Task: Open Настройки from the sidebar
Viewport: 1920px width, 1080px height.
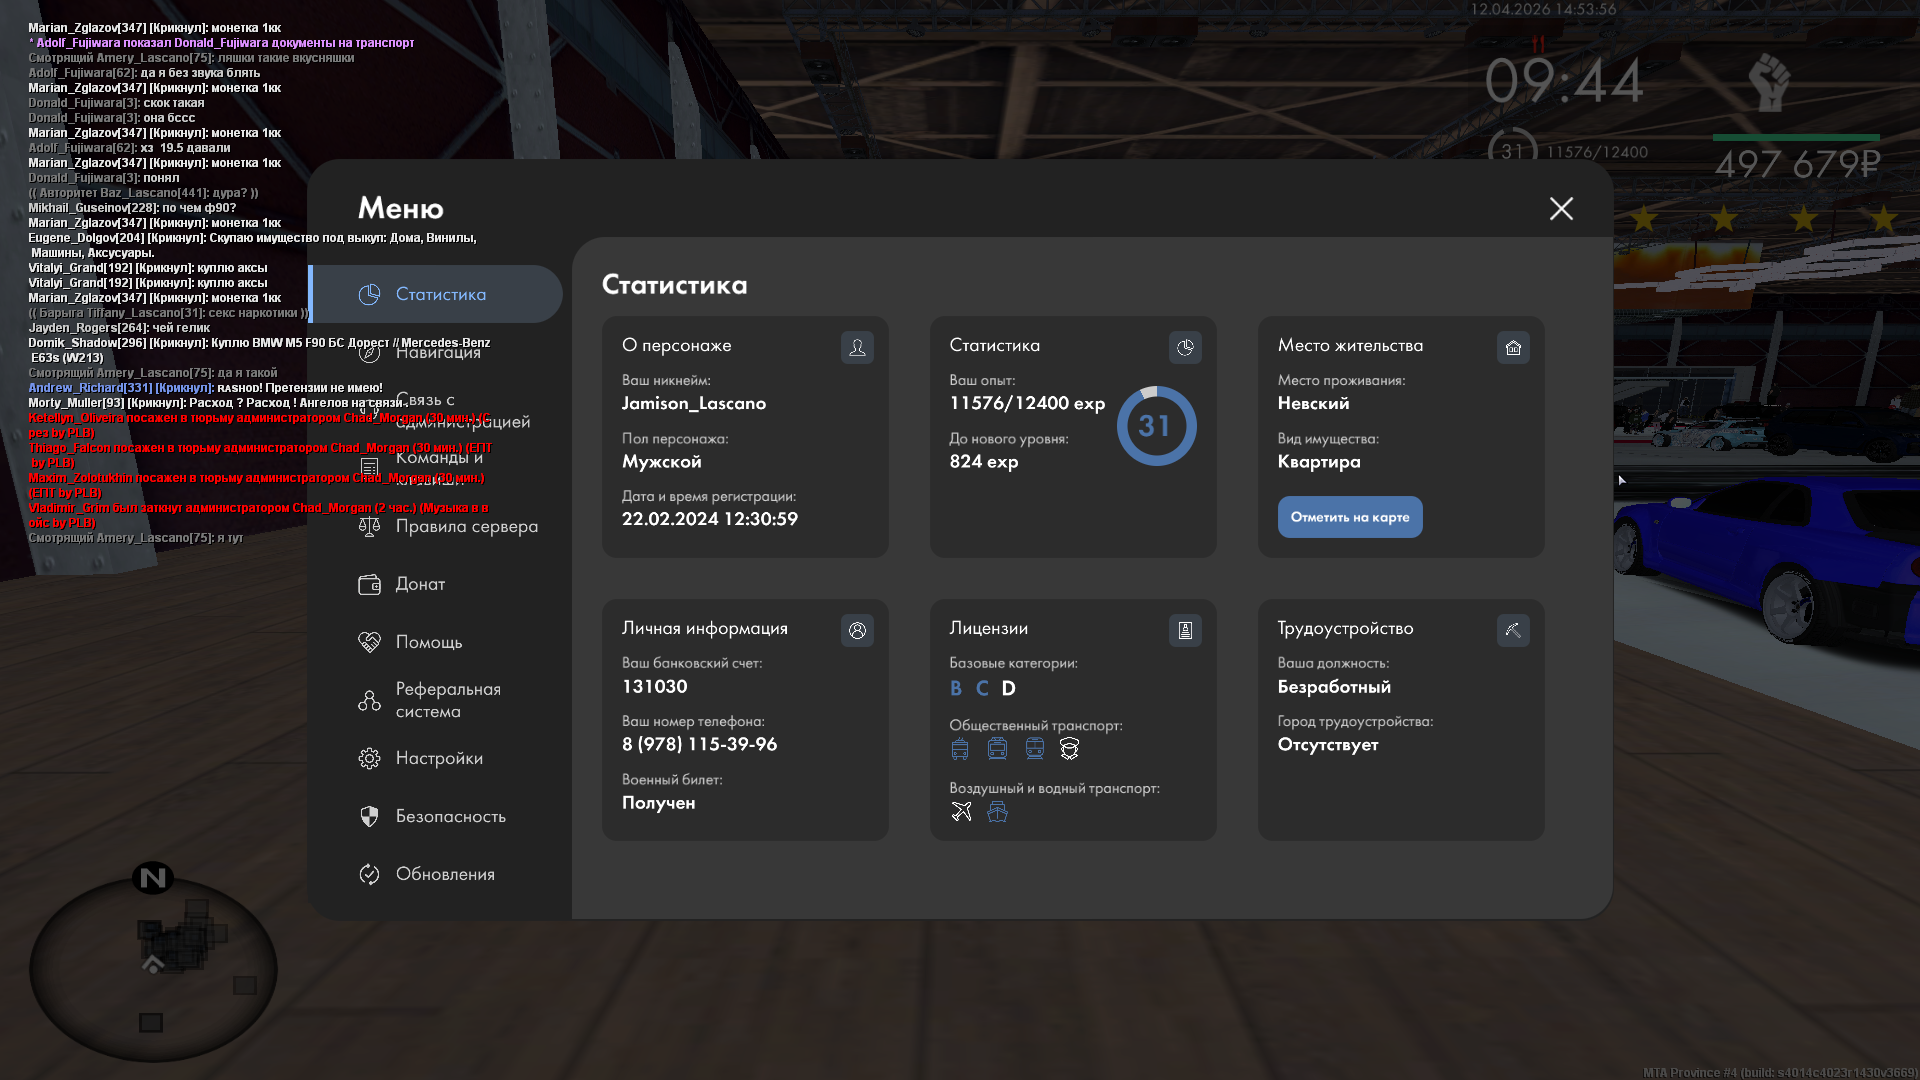Action: pos(438,758)
